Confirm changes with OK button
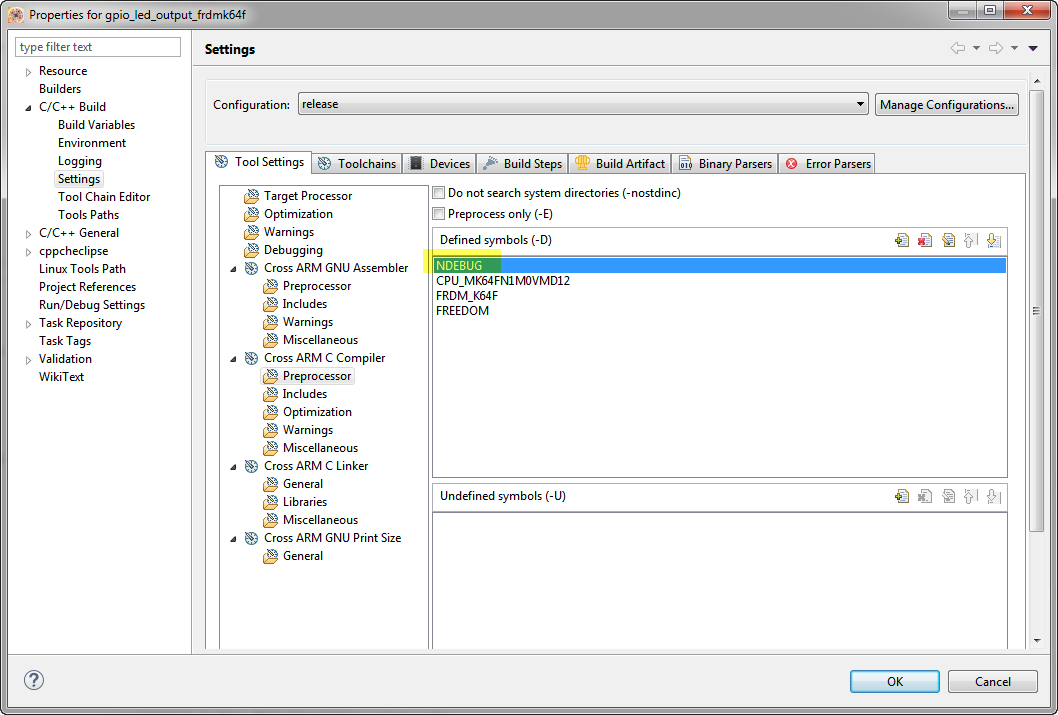The image size is (1058, 715). pos(893,680)
